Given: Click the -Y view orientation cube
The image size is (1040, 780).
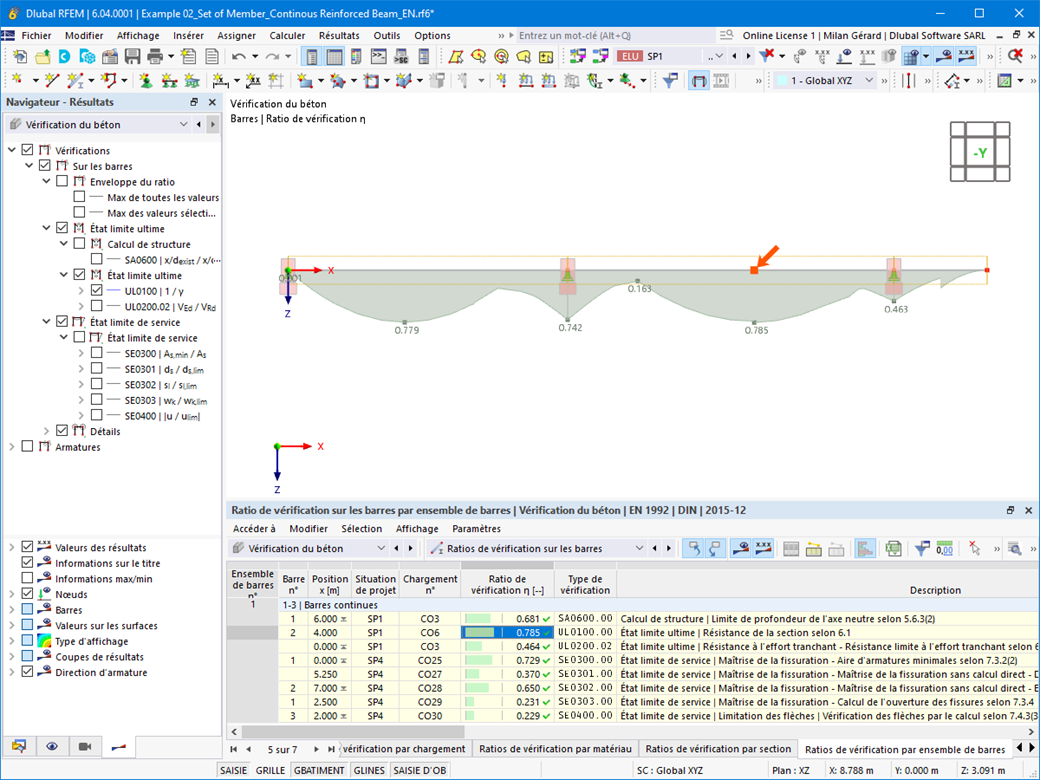Looking at the screenshot, I should [x=980, y=152].
